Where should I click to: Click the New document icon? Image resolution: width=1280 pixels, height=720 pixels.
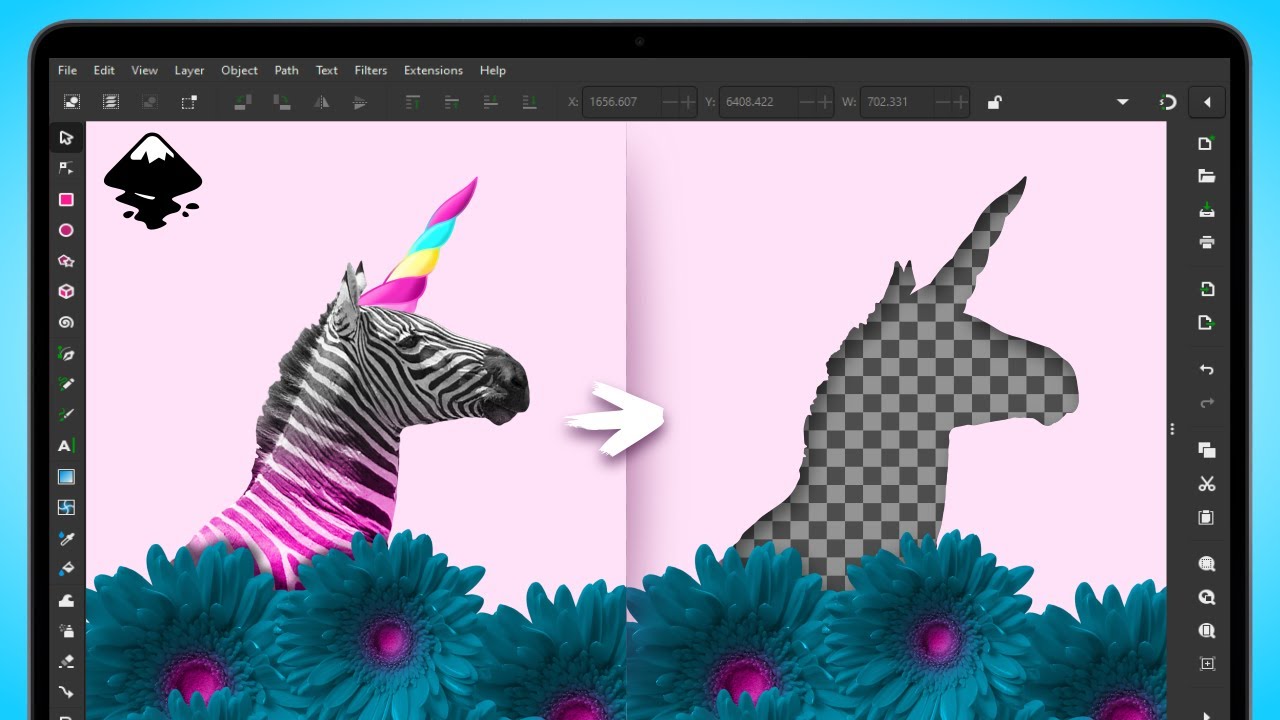coord(1207,144)
